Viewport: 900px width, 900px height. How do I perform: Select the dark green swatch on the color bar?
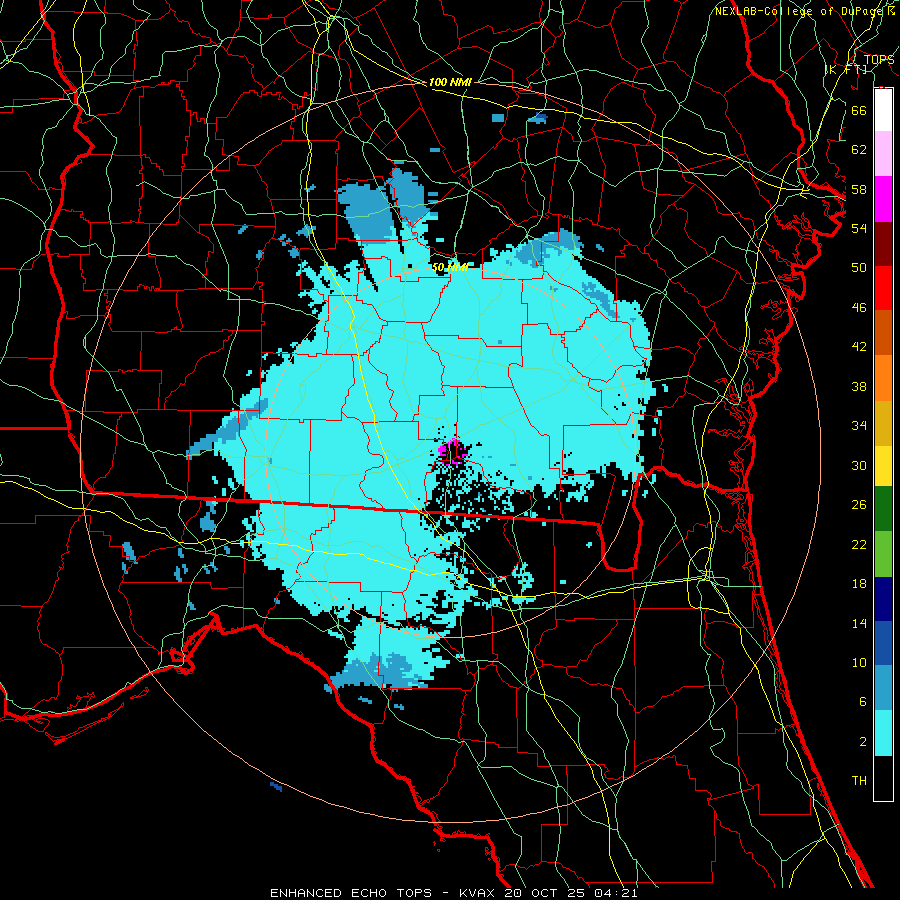click(x=883, y=509)
